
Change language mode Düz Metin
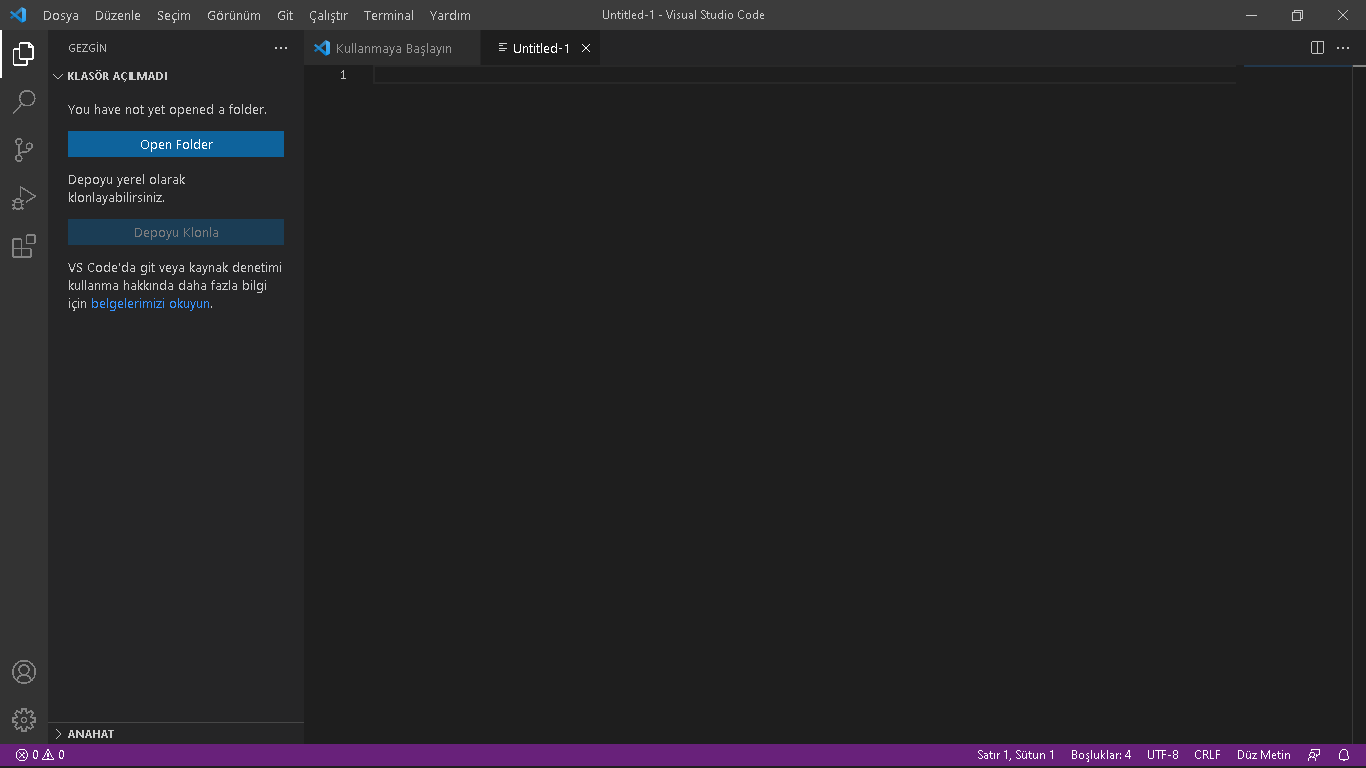tap(1264, 755)
